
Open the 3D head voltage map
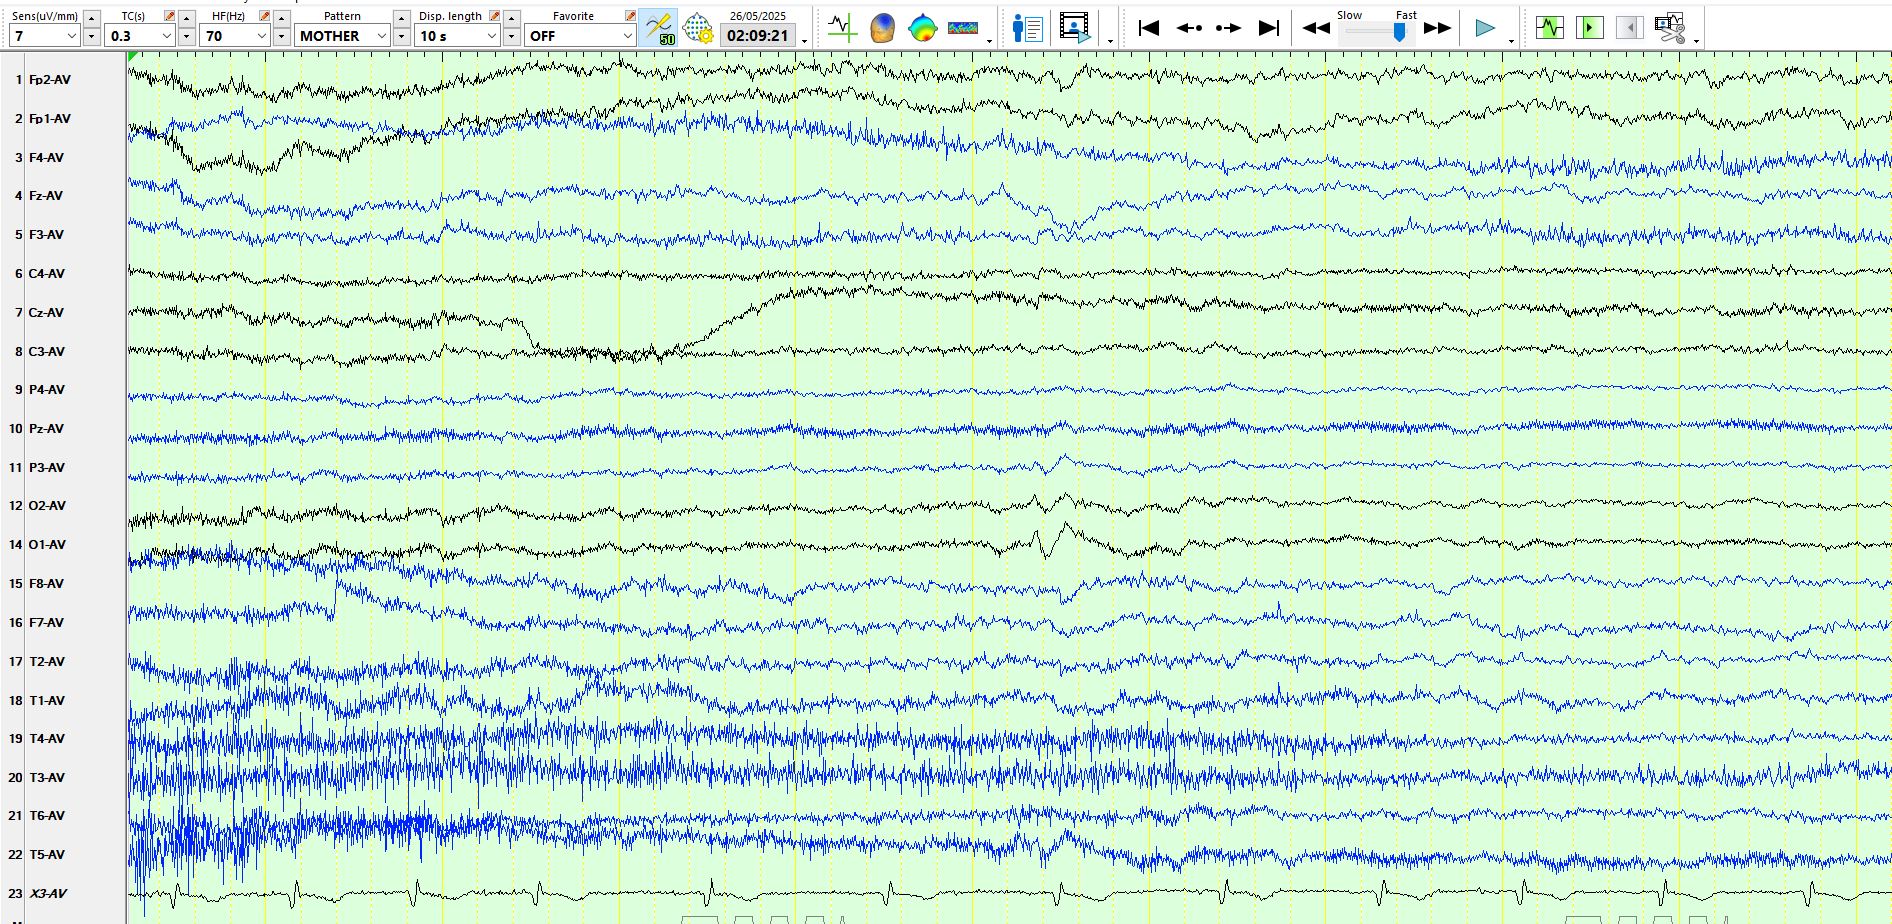pyautogui.click(x=882, y=28)
